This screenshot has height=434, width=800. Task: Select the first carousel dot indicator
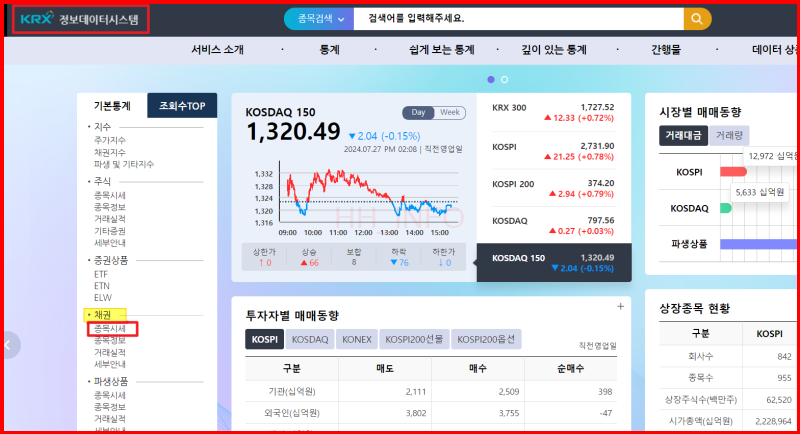click(x=491, y=80)
